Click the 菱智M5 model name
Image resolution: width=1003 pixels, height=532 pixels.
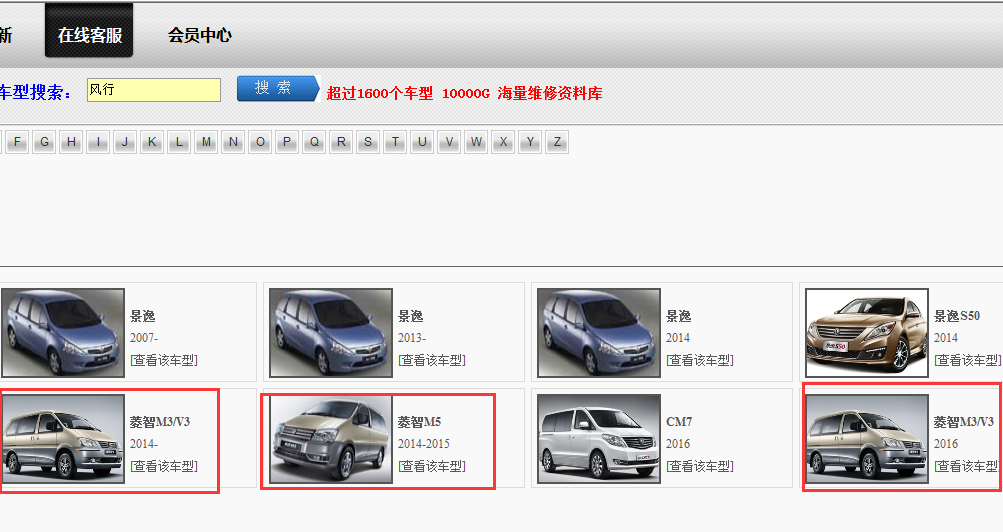pyautogui.click(x=420, y=422)
